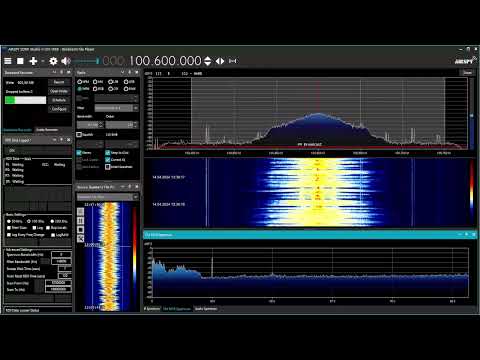Open the RDS Data Logger panel dropdown arrow
Viewport: 480px width, 360px height.
tap(54, 140)
